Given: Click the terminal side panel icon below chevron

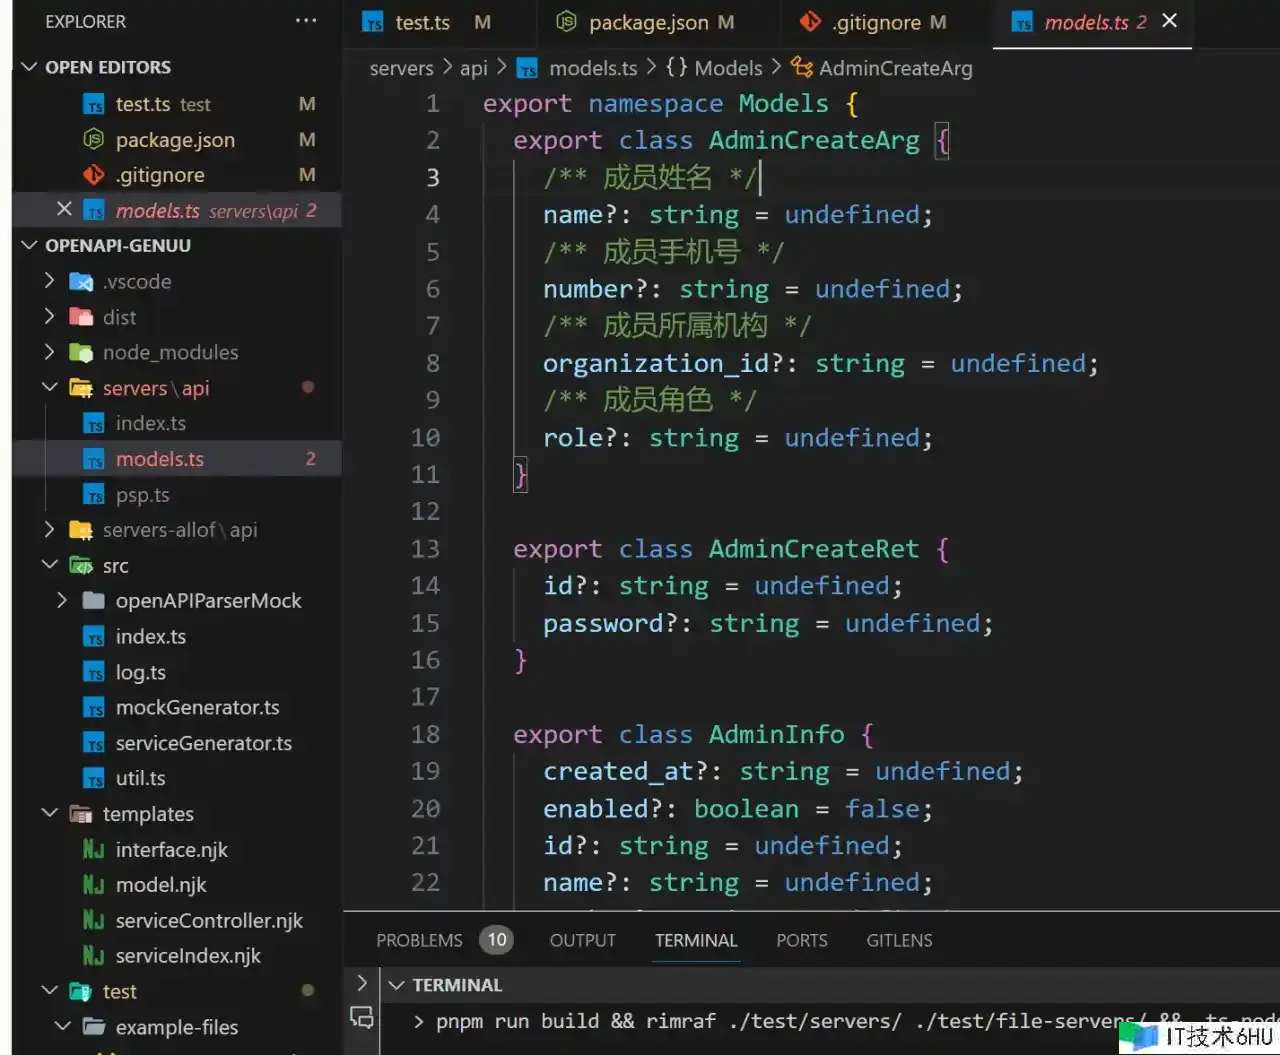Looking at the screenshot, I should 362,1018.
